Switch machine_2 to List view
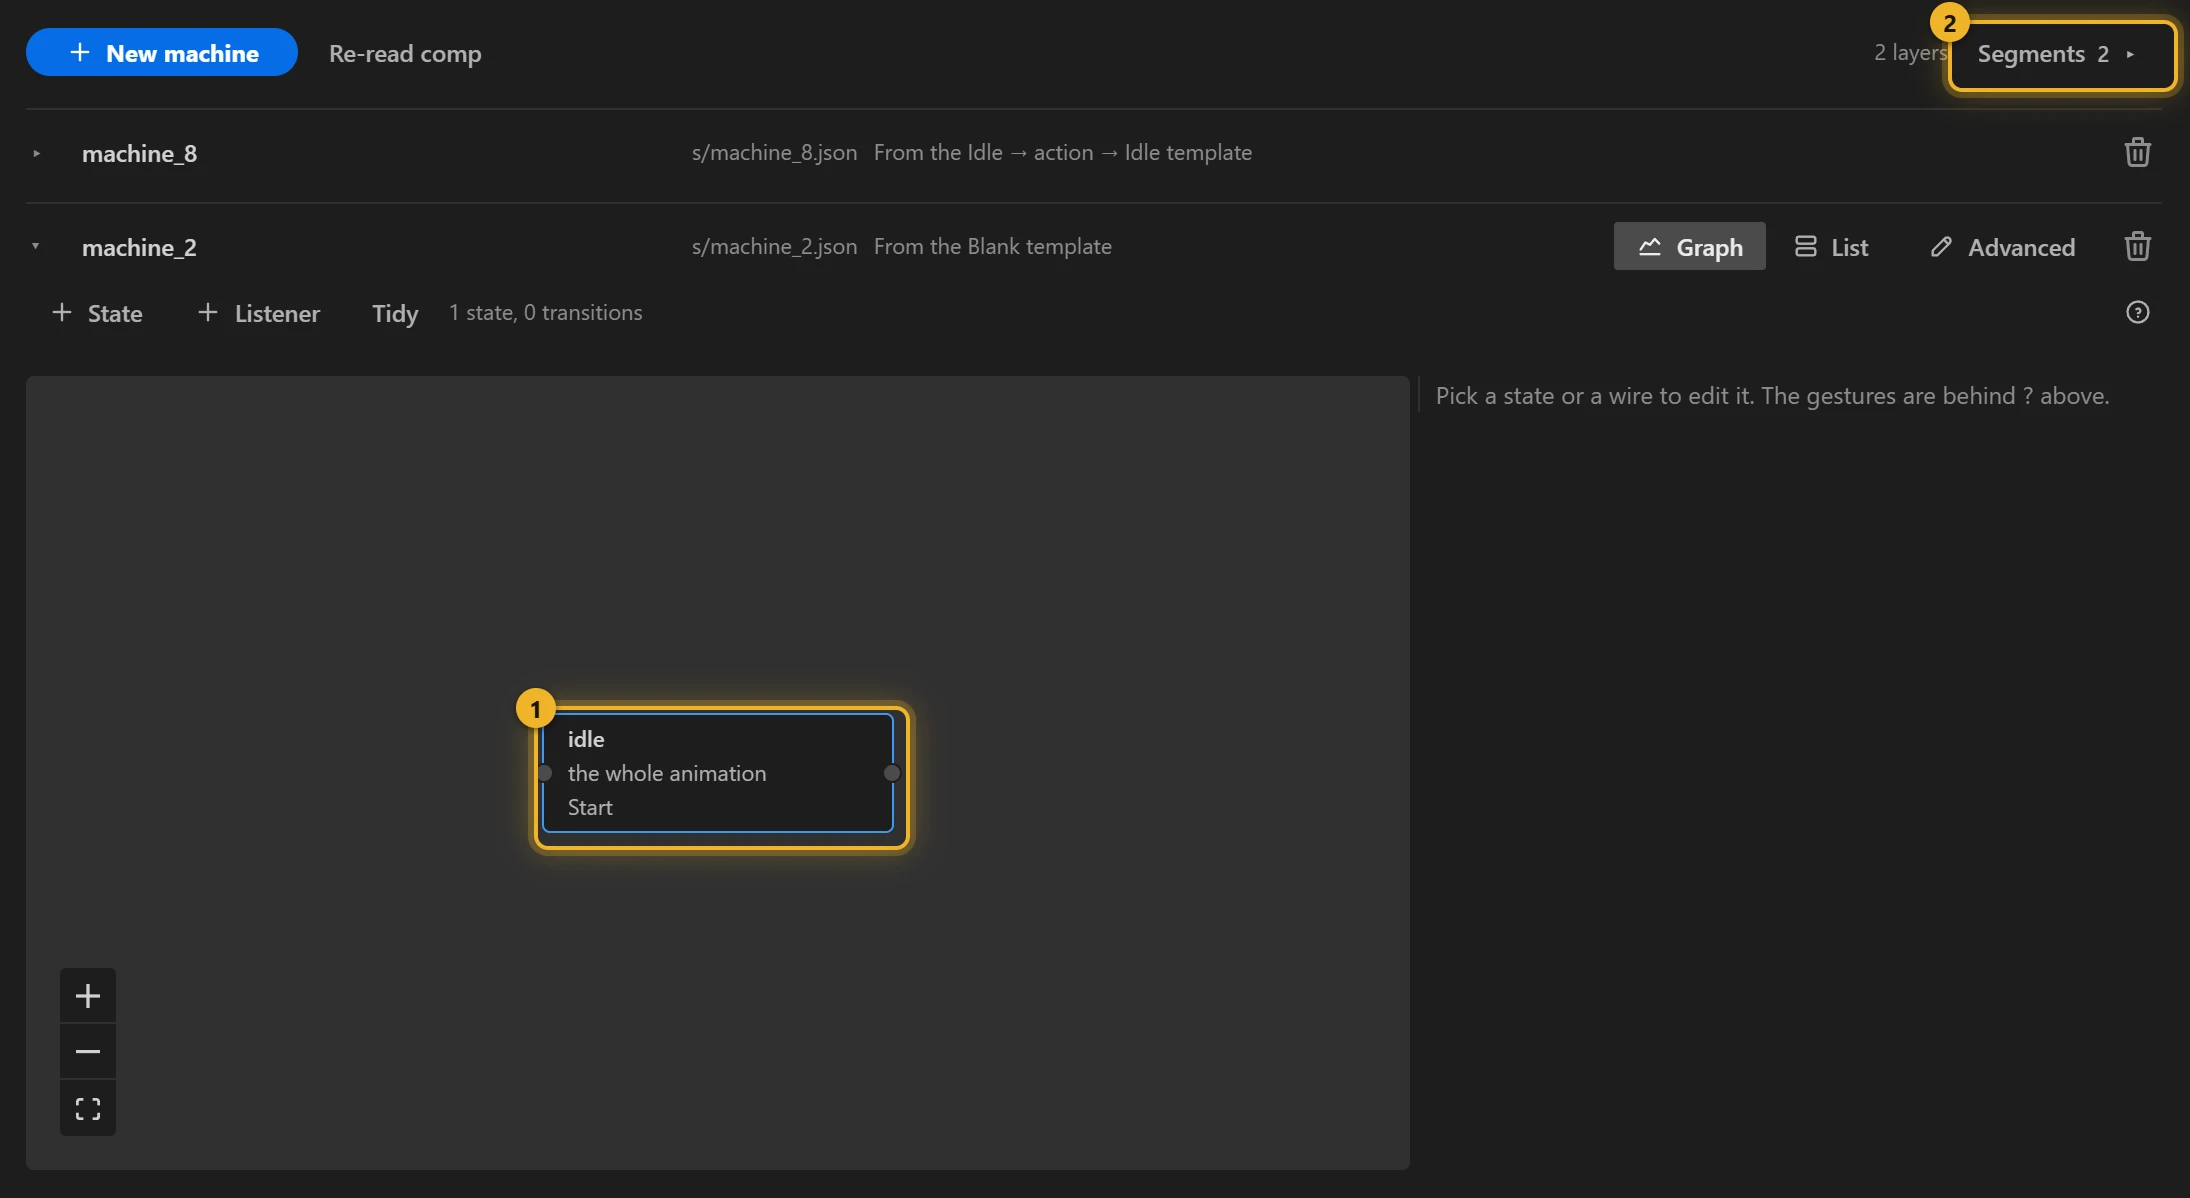The width and height of the screenshot is (2190, 1198). [1831, 246]
